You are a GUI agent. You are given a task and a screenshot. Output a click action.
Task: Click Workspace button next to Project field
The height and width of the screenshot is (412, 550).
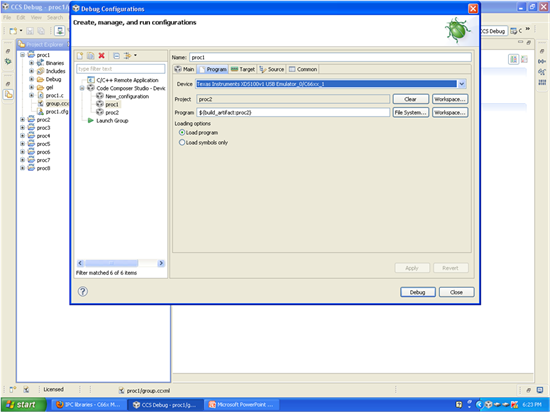coord(450,99)
